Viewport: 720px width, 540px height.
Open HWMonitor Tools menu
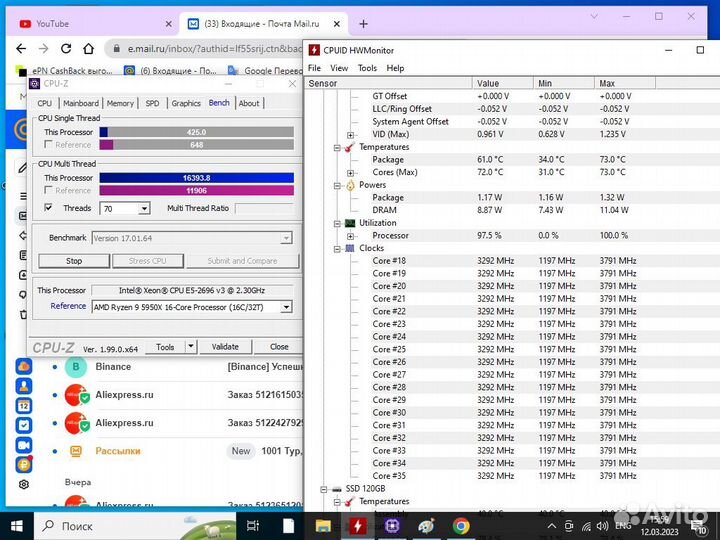coord(367,68)
